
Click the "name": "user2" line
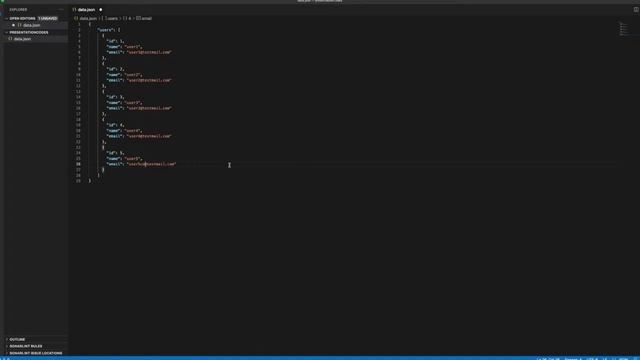[x=124, y=75]
